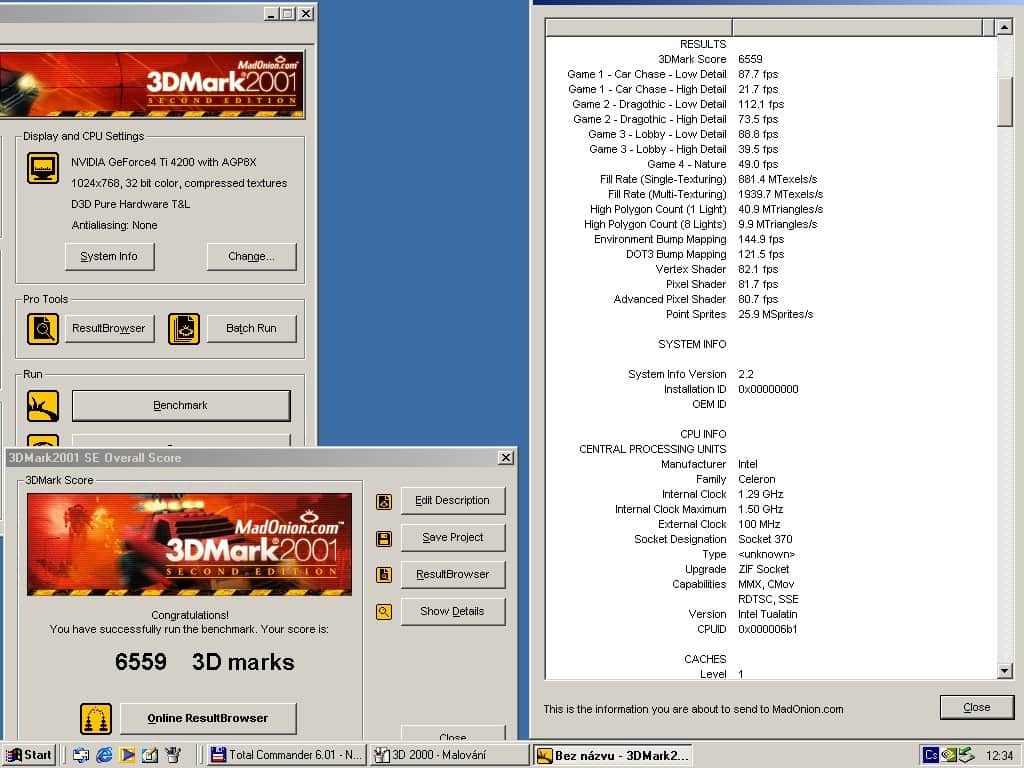Click '1.29 GHz' internal clock value
The width and height of the screenshot is (1024, 768).
tap(761, 494)
